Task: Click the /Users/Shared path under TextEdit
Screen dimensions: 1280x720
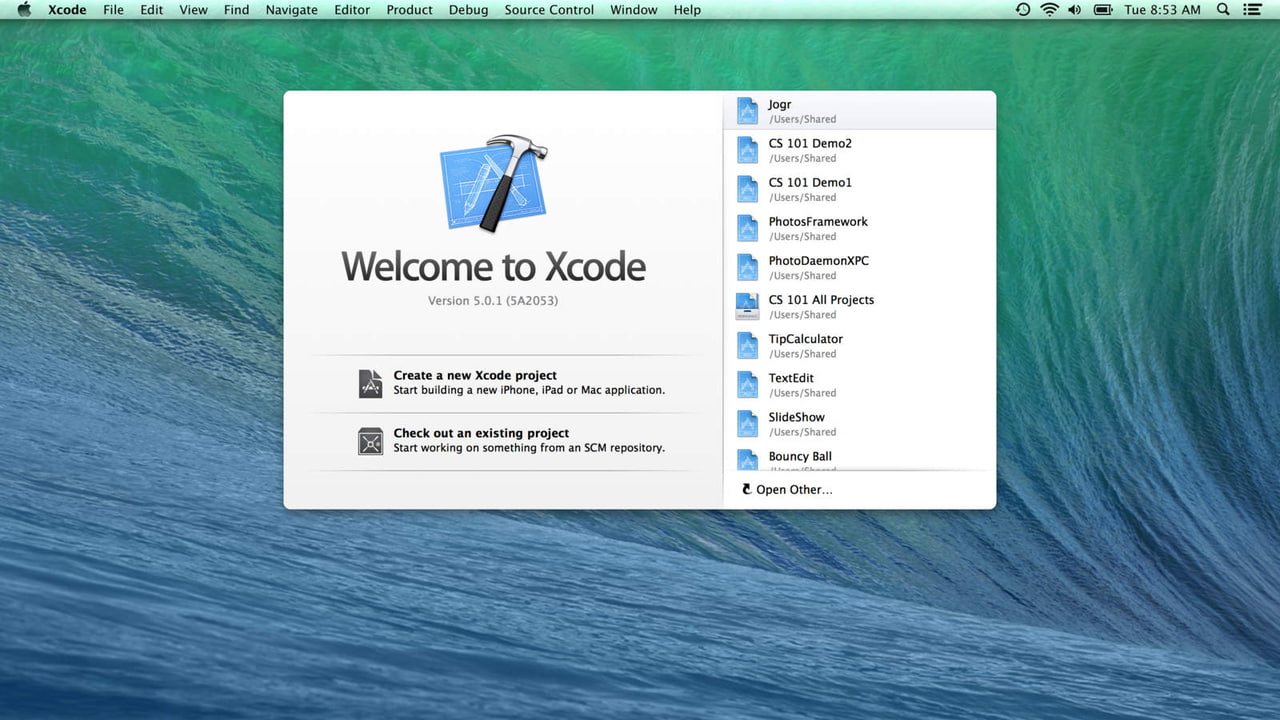Action: [802, 393]
